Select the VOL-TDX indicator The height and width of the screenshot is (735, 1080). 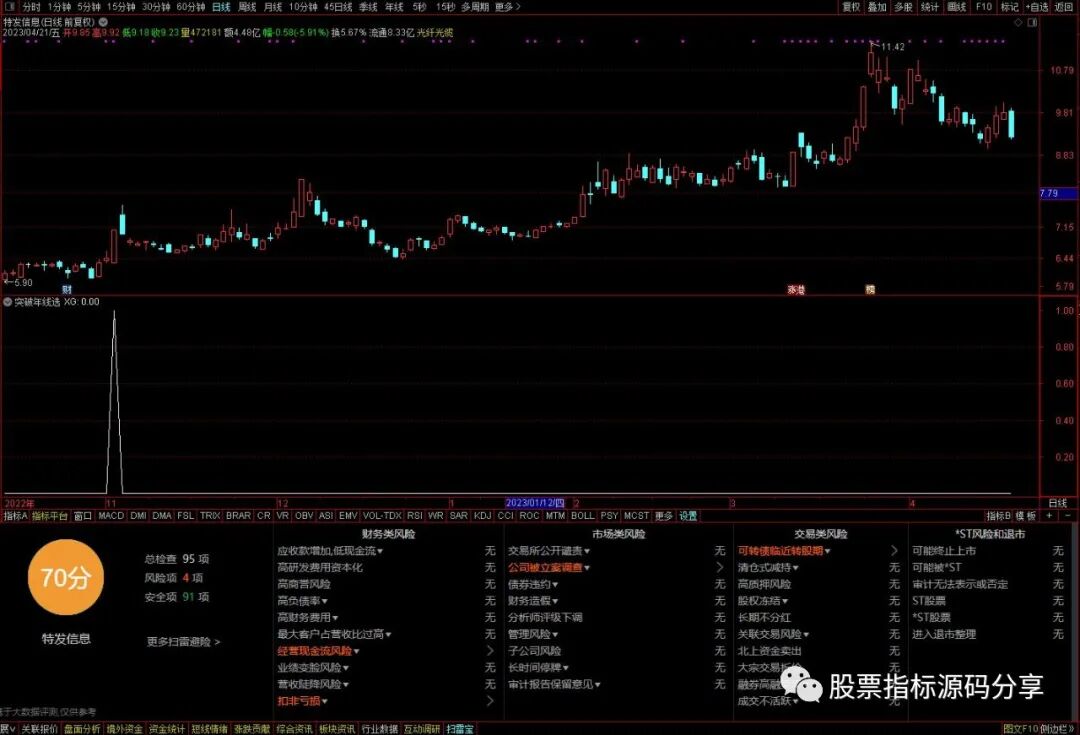click(382, 515)
